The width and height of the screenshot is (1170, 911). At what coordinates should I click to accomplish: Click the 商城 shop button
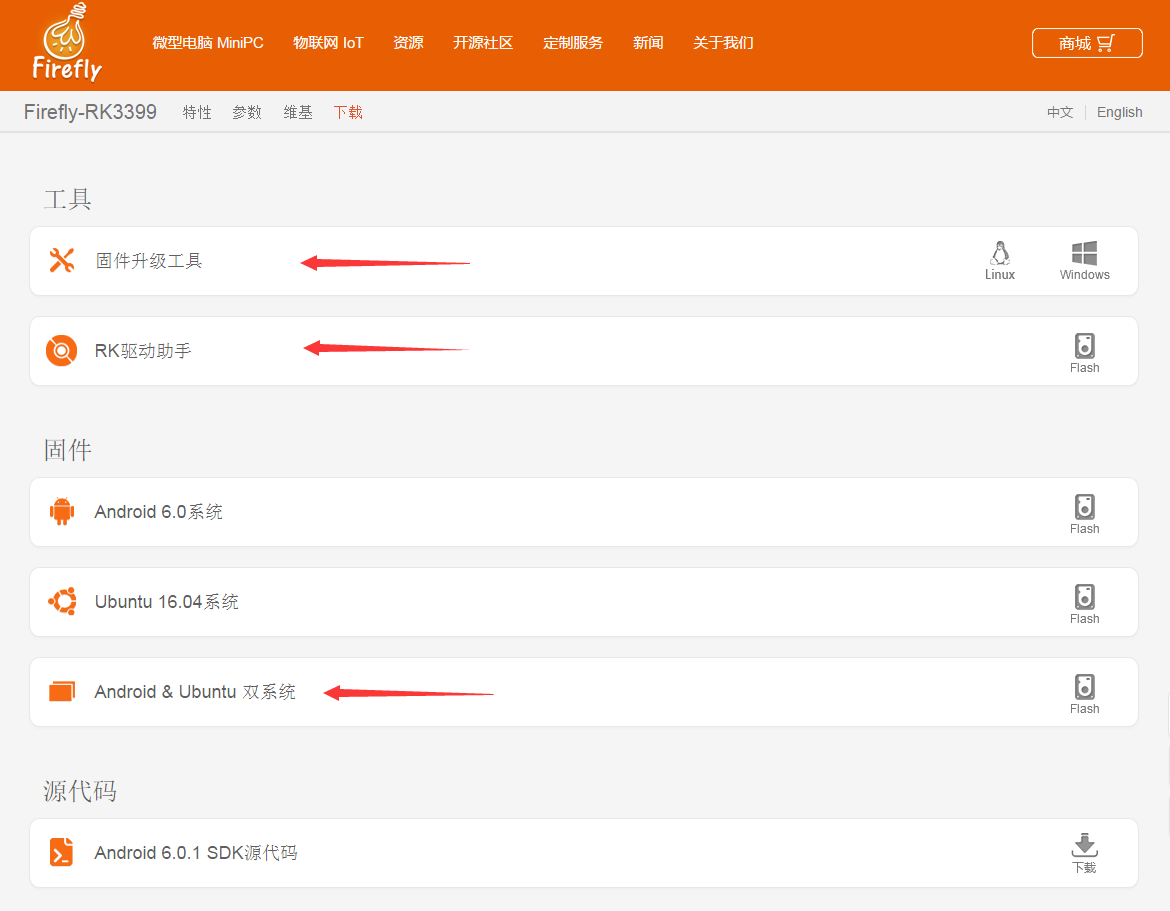(1086, 43)
